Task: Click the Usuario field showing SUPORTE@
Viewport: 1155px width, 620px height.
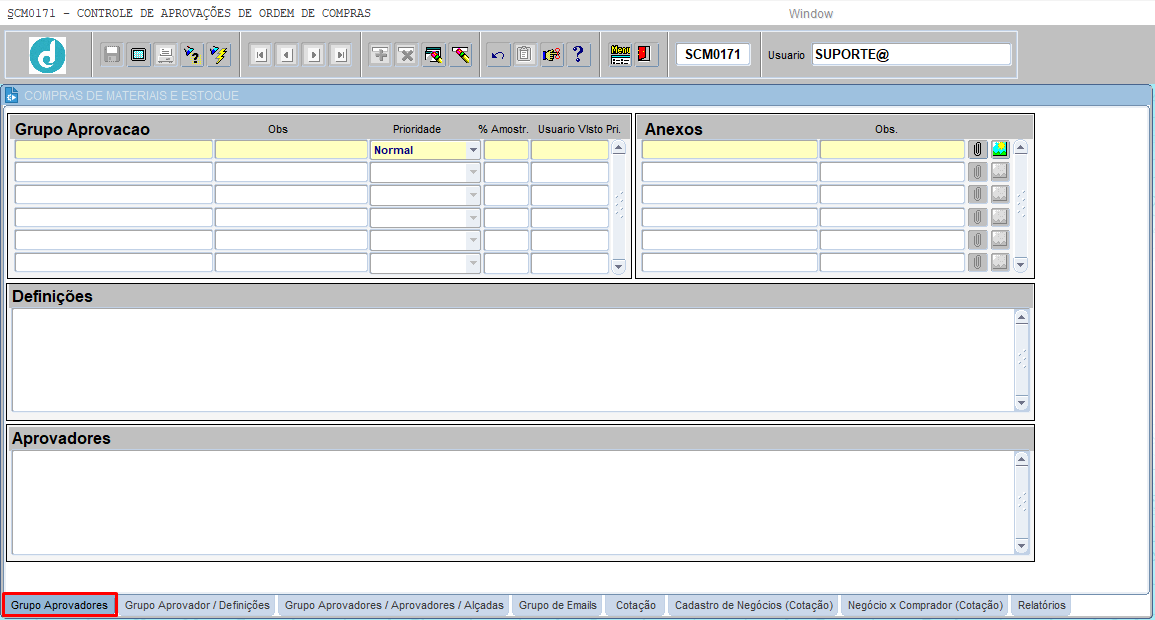Action: pos(911,54)
